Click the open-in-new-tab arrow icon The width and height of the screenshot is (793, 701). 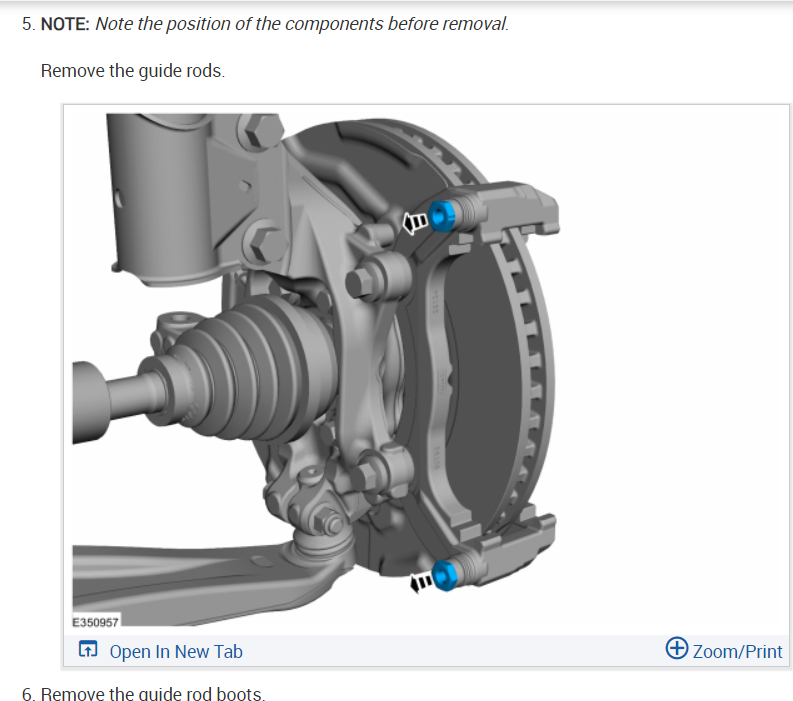(x=88, y=649)
